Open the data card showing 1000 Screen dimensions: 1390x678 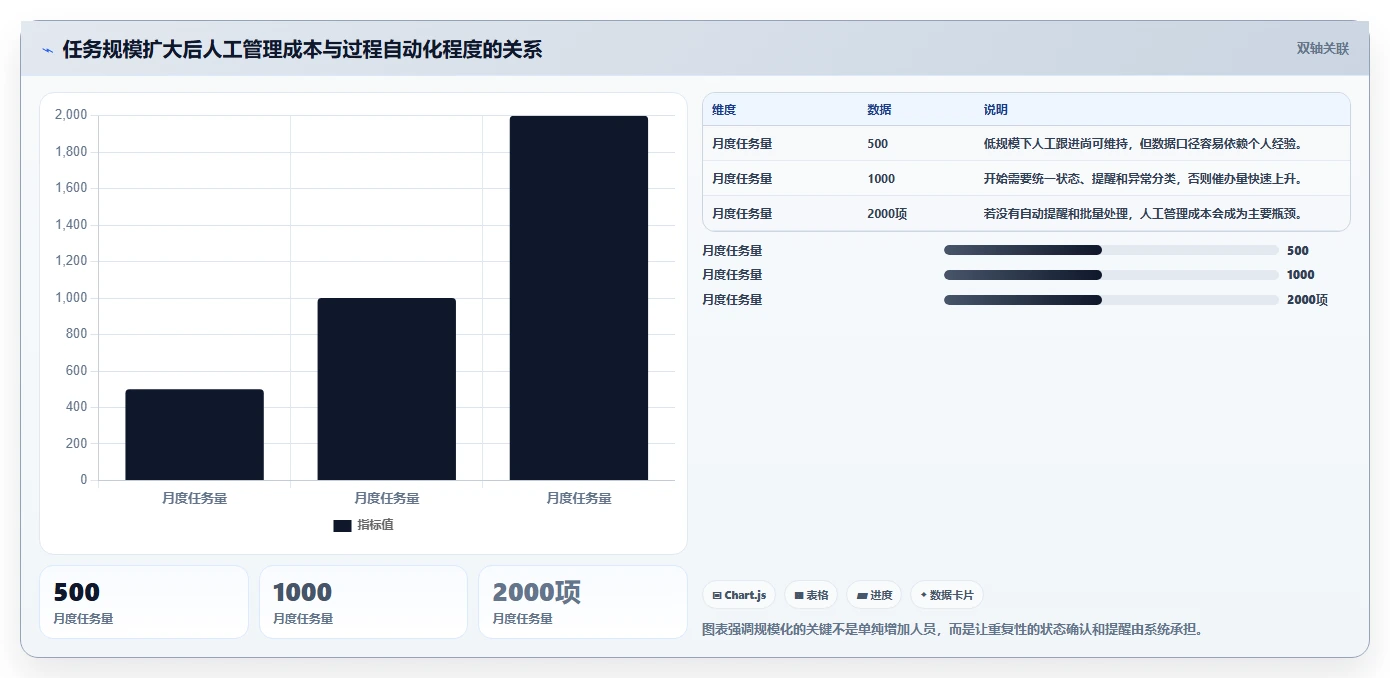[363, 602]
